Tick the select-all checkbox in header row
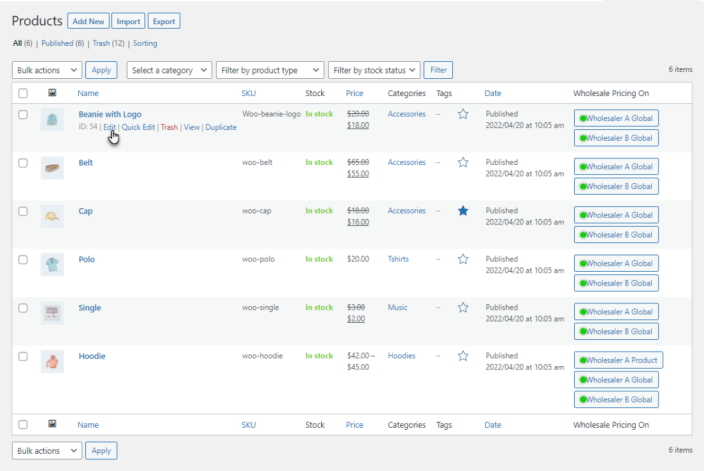This screenshot has height=471, width=704. point(23,93)
